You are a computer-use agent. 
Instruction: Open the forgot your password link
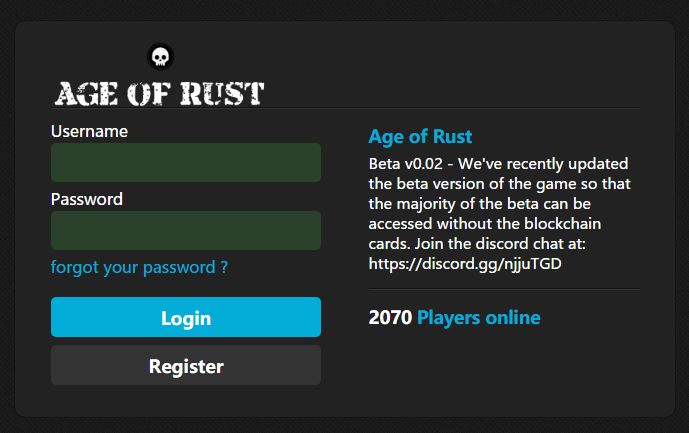coord(139,268)
